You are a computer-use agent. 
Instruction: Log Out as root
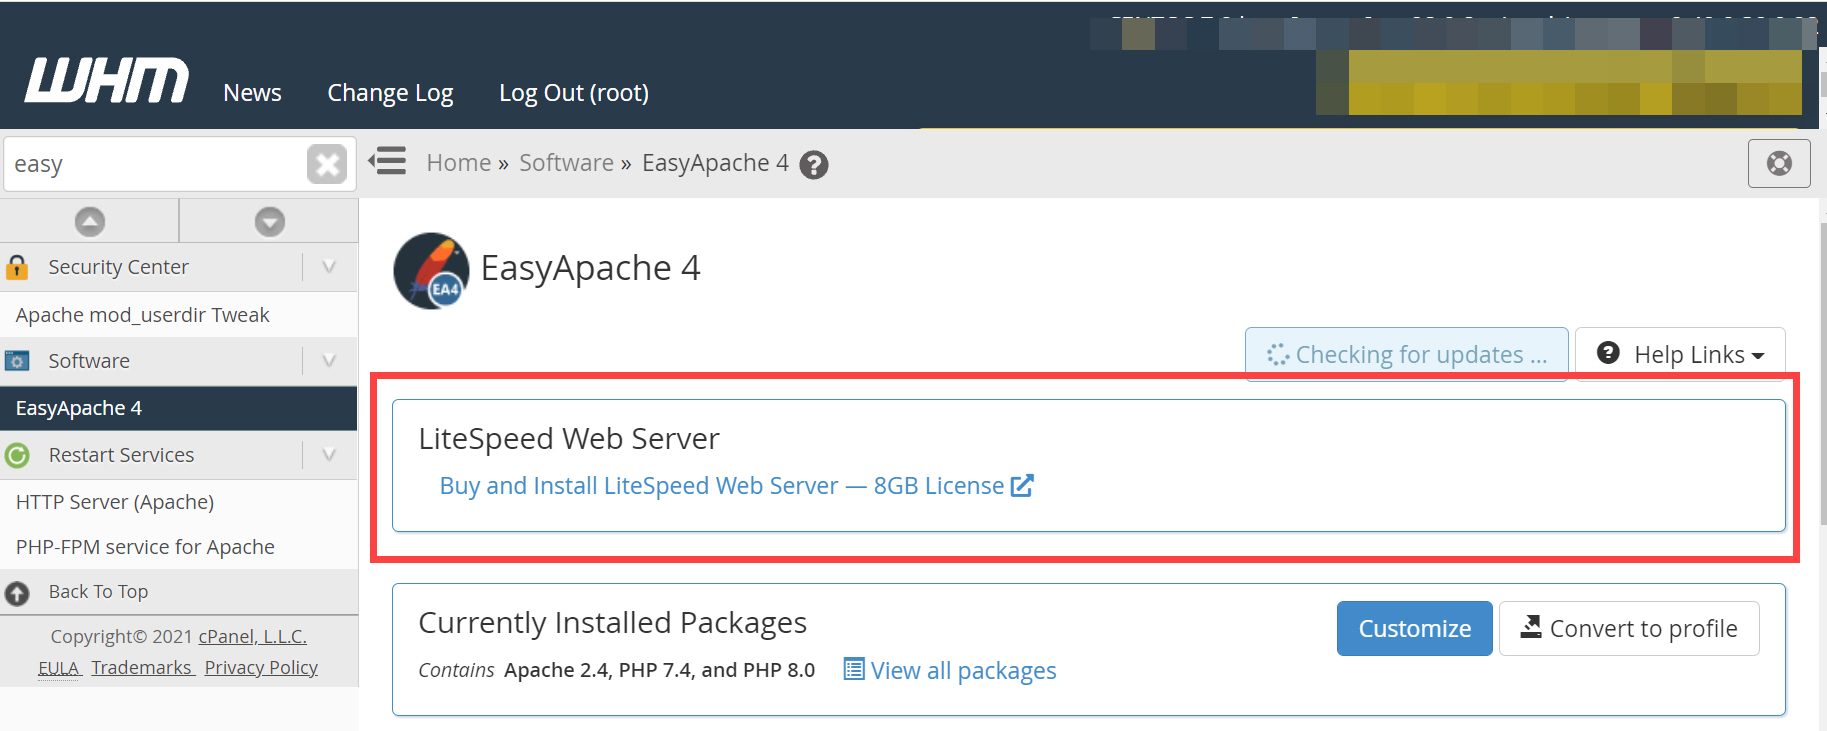[574, 93]
